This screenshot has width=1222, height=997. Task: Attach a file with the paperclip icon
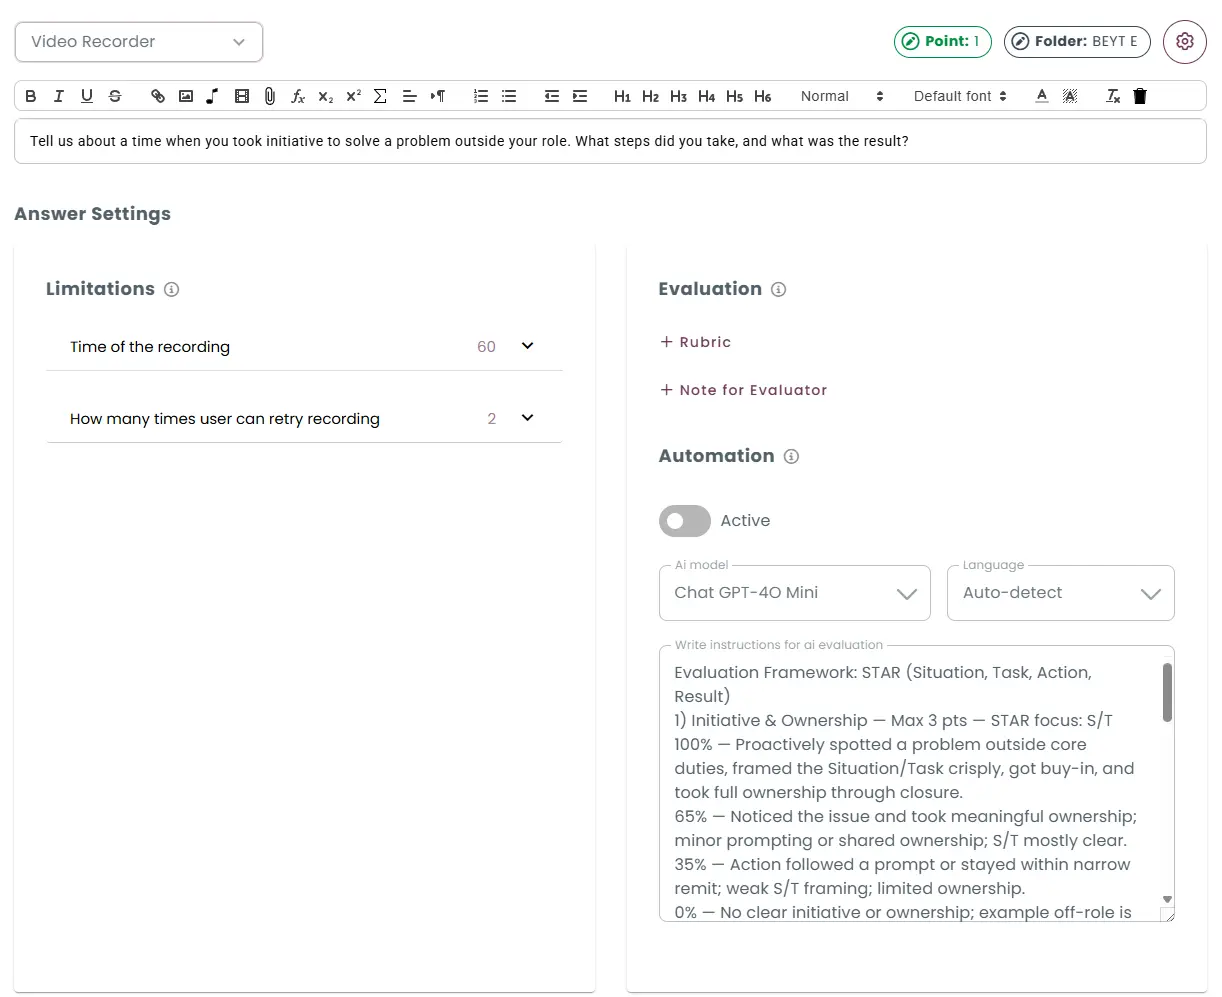[269, 96]
